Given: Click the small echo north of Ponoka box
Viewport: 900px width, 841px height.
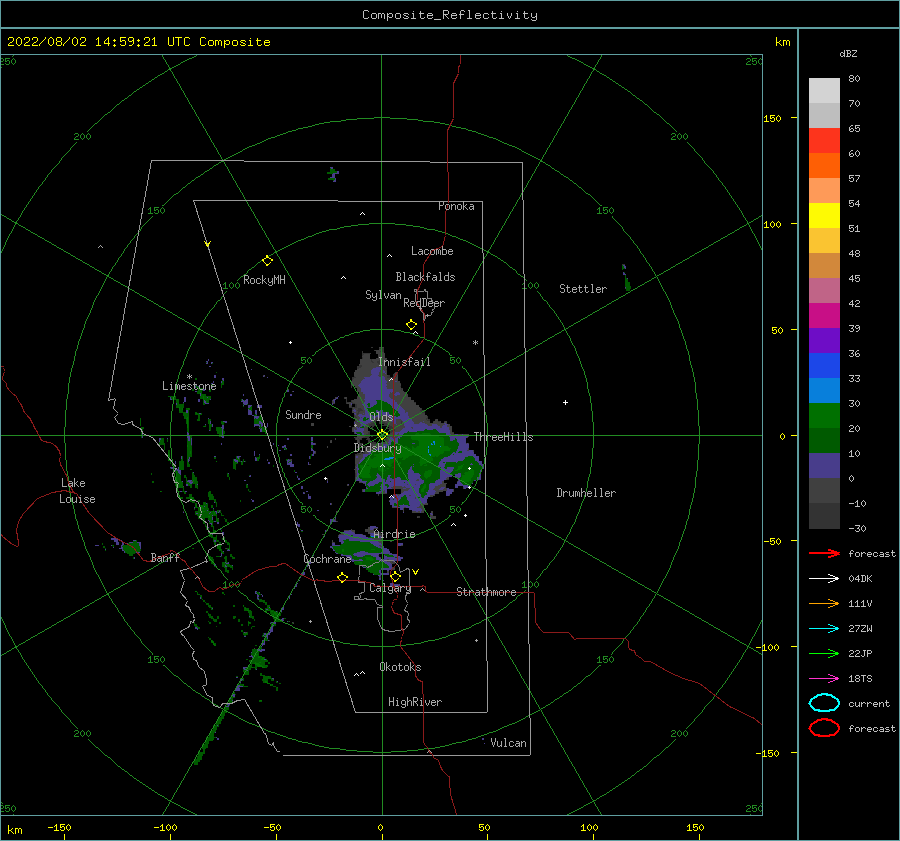Looking at the screenshot, I should pos(333,173).
